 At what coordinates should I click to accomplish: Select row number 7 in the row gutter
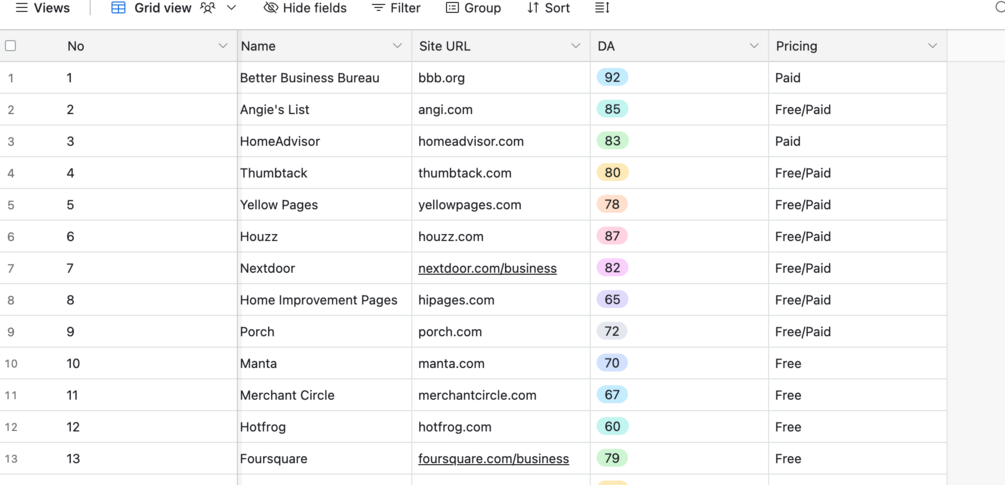[11, 268]
